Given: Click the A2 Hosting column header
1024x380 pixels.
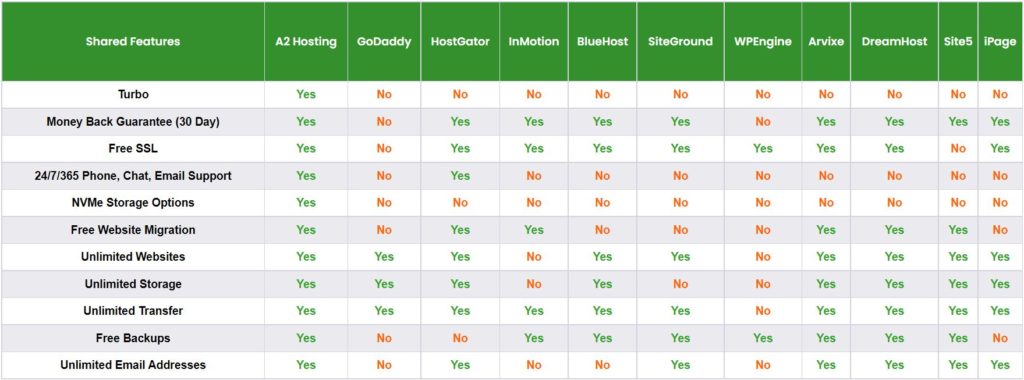Looking at the screenshot, I should pos(306,42).
